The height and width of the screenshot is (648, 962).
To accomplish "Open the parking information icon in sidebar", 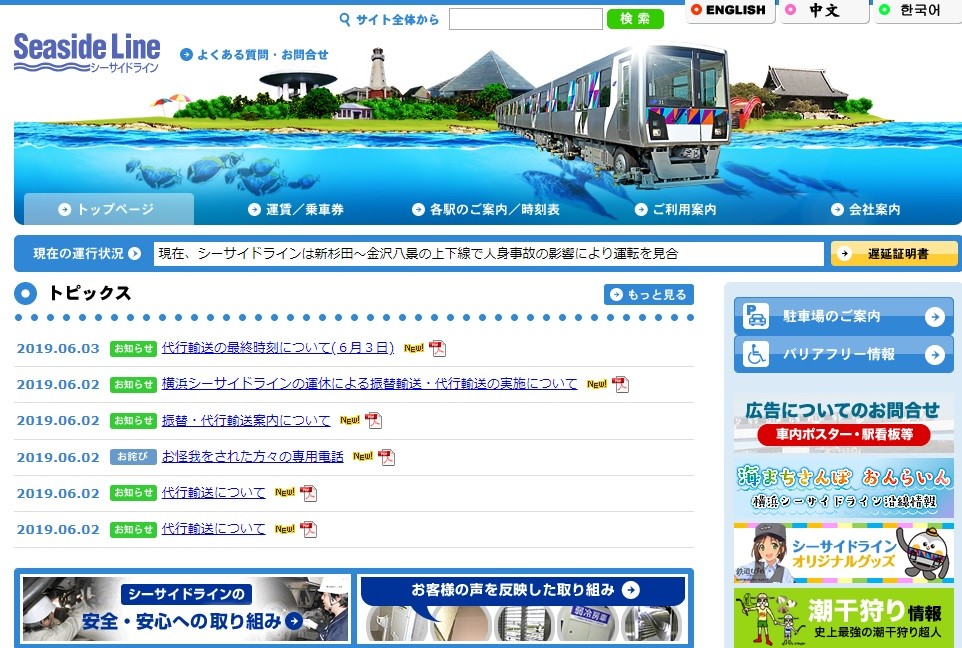I will coord(754,316).
